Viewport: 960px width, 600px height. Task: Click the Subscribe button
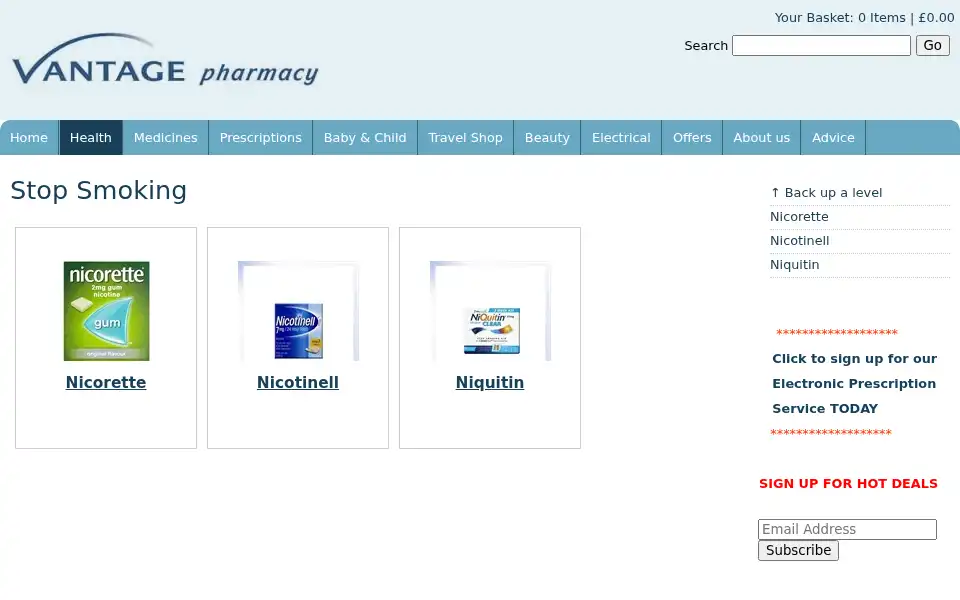click(x=798, y=550)
